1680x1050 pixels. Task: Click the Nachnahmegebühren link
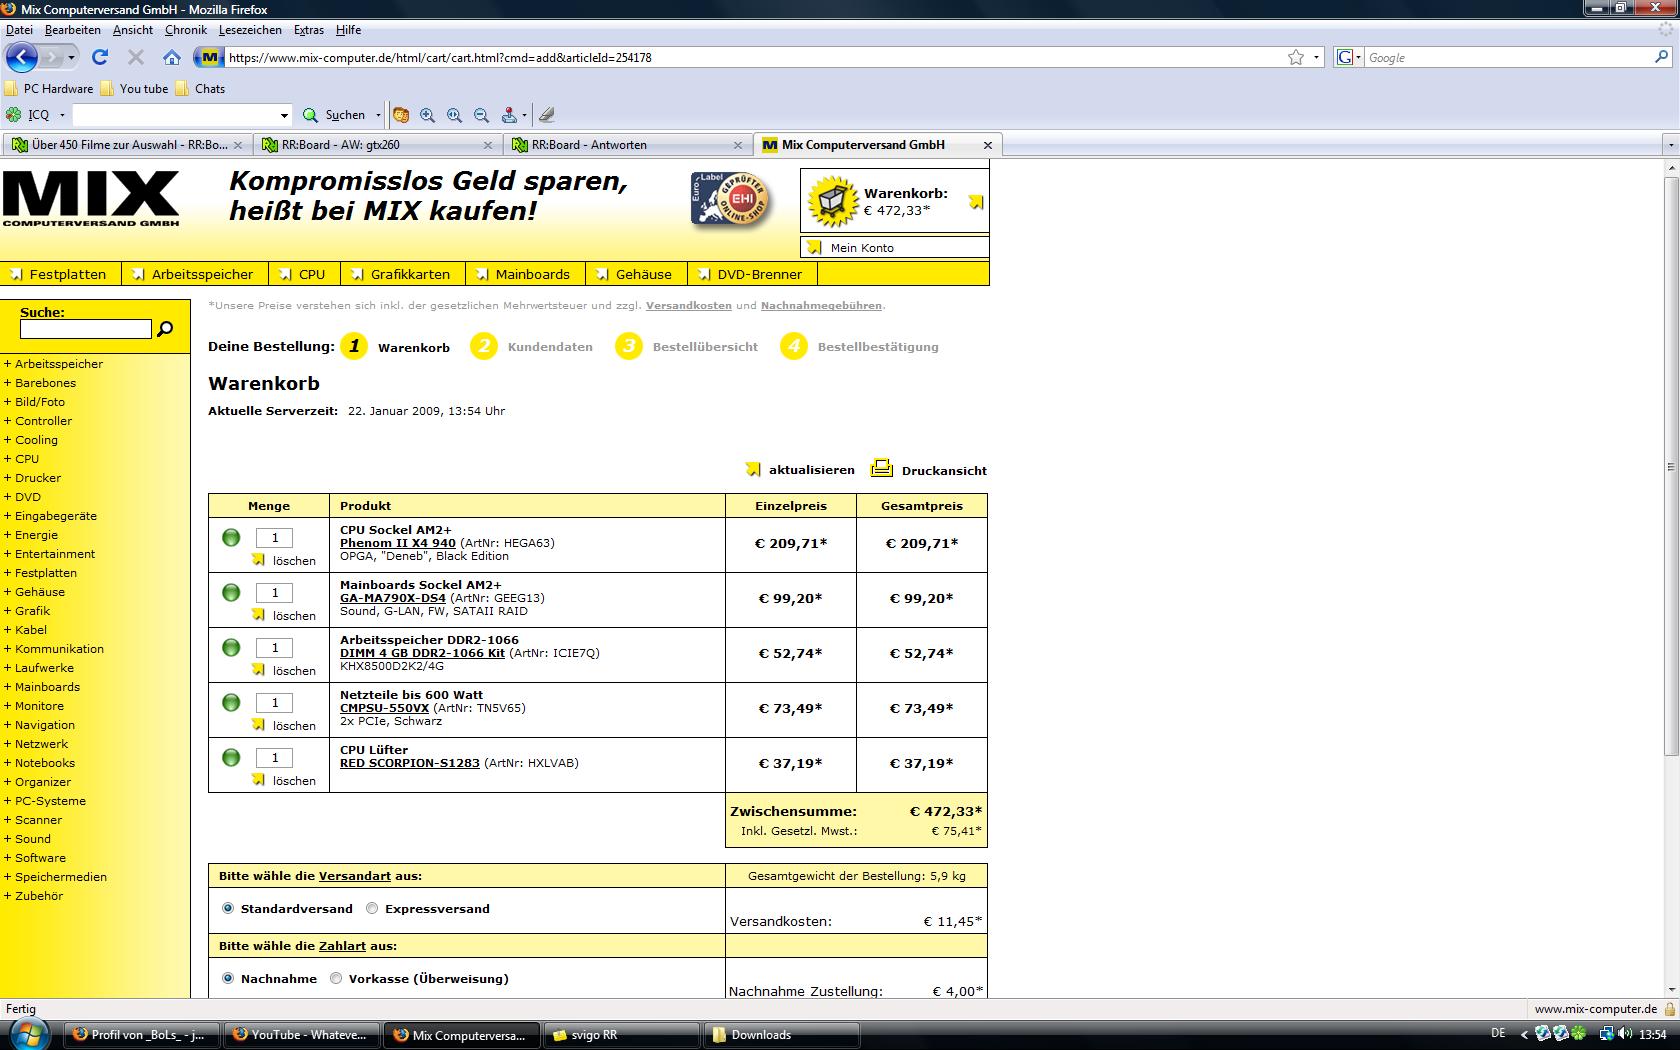[x=821, y=306]
